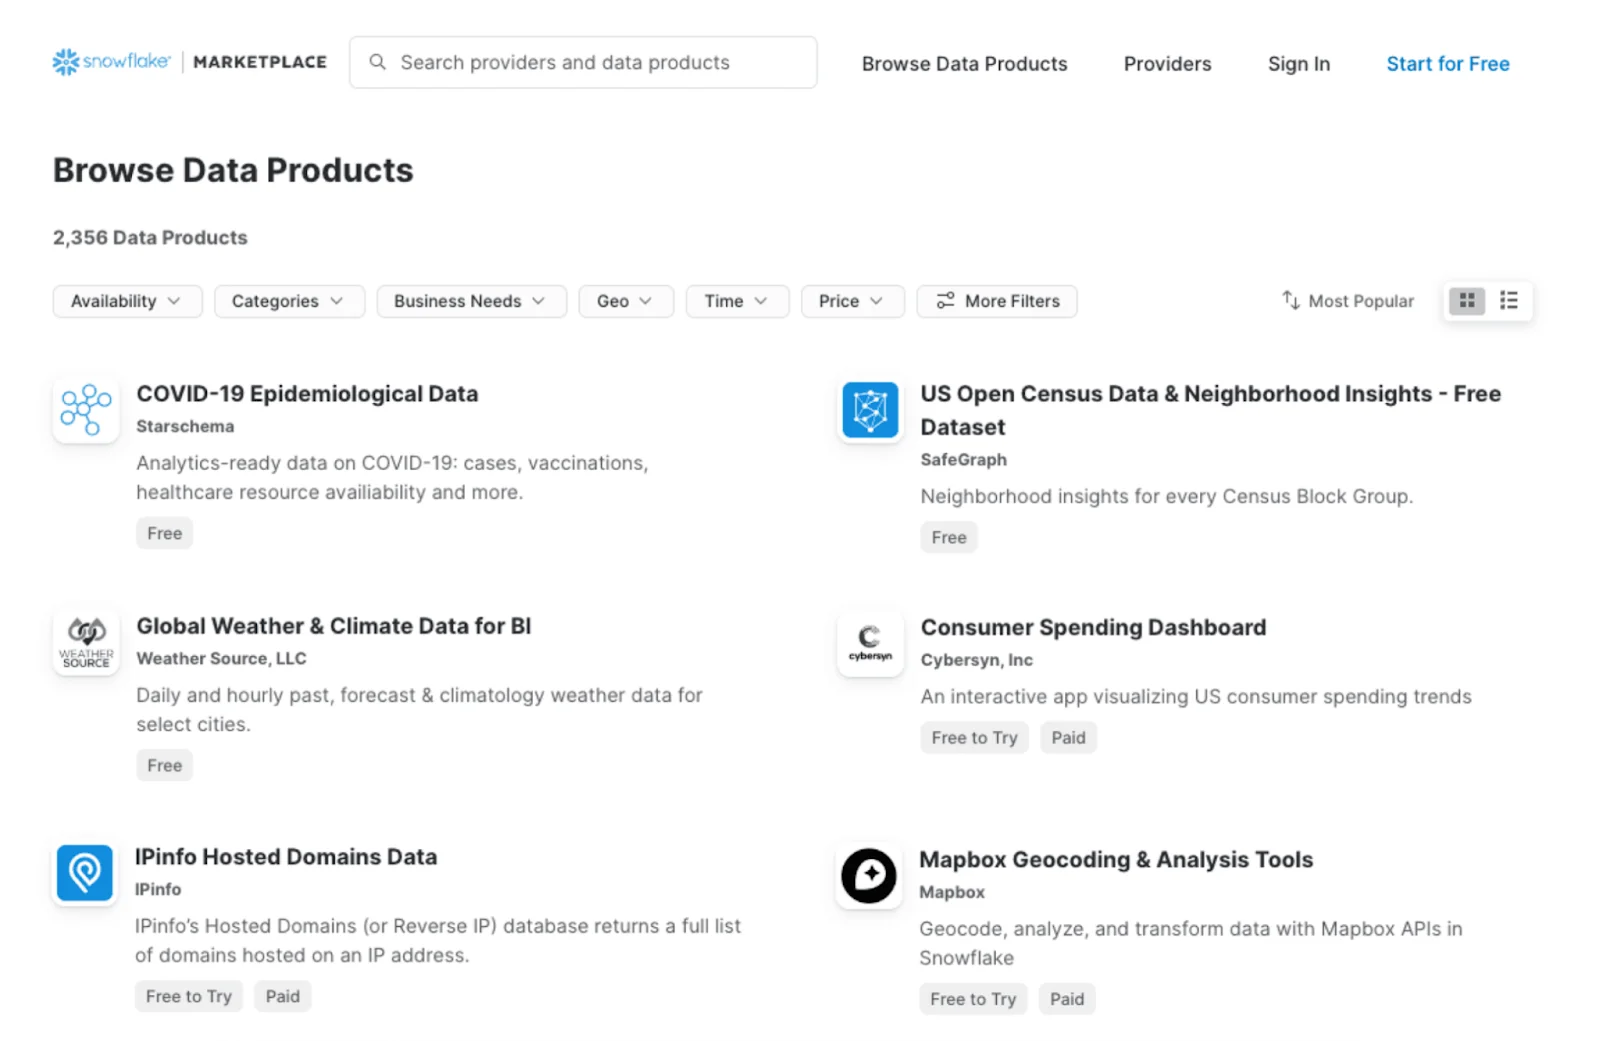Open Global Weather & Climate Data

(333, 625)
